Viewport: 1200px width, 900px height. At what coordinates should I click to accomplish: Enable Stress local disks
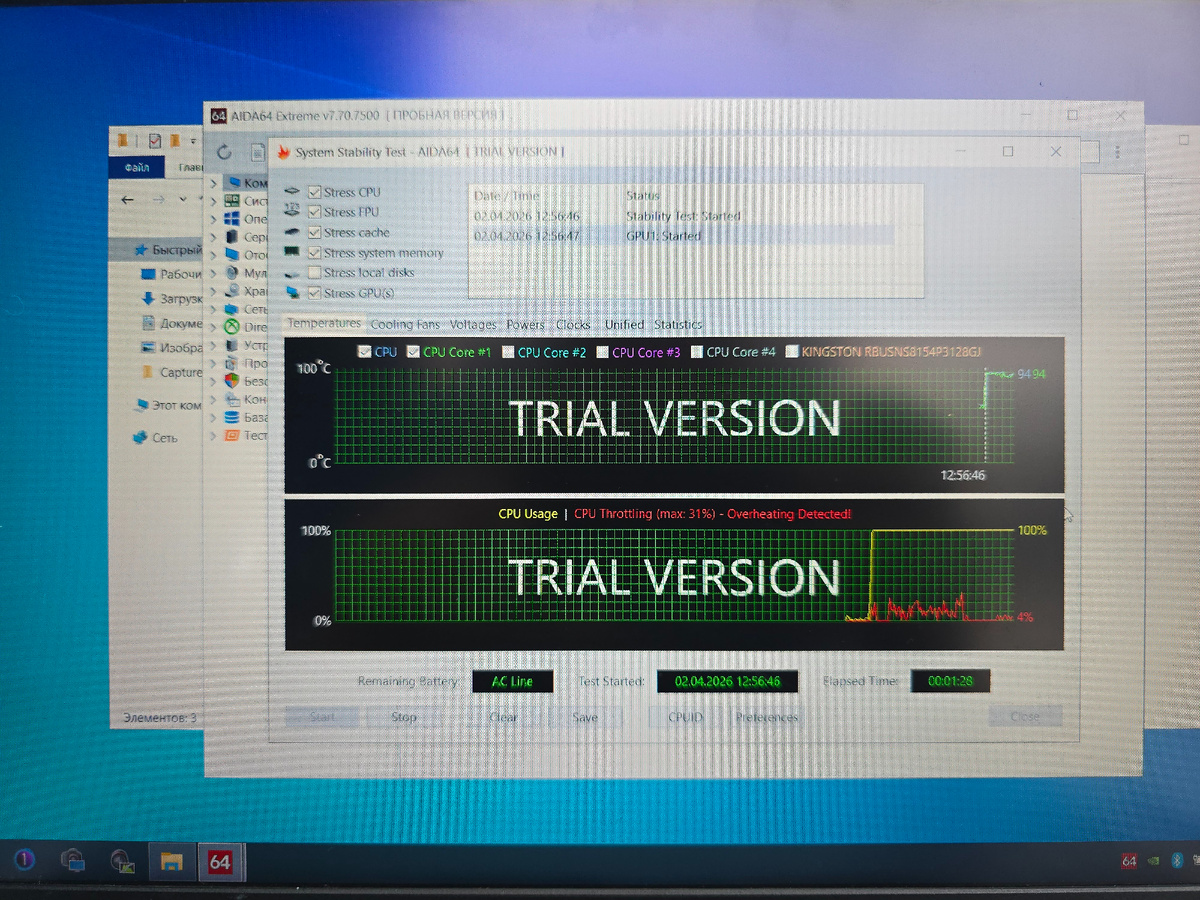click(x=315, y=273)
